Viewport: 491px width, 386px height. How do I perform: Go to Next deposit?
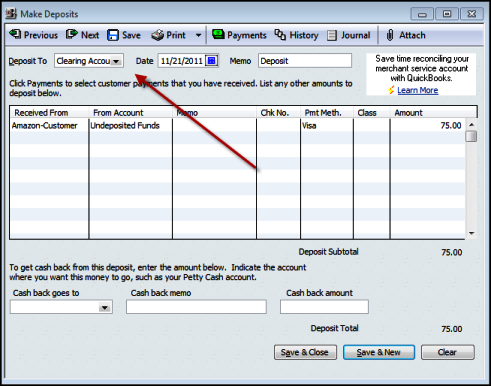pos(82,35)
